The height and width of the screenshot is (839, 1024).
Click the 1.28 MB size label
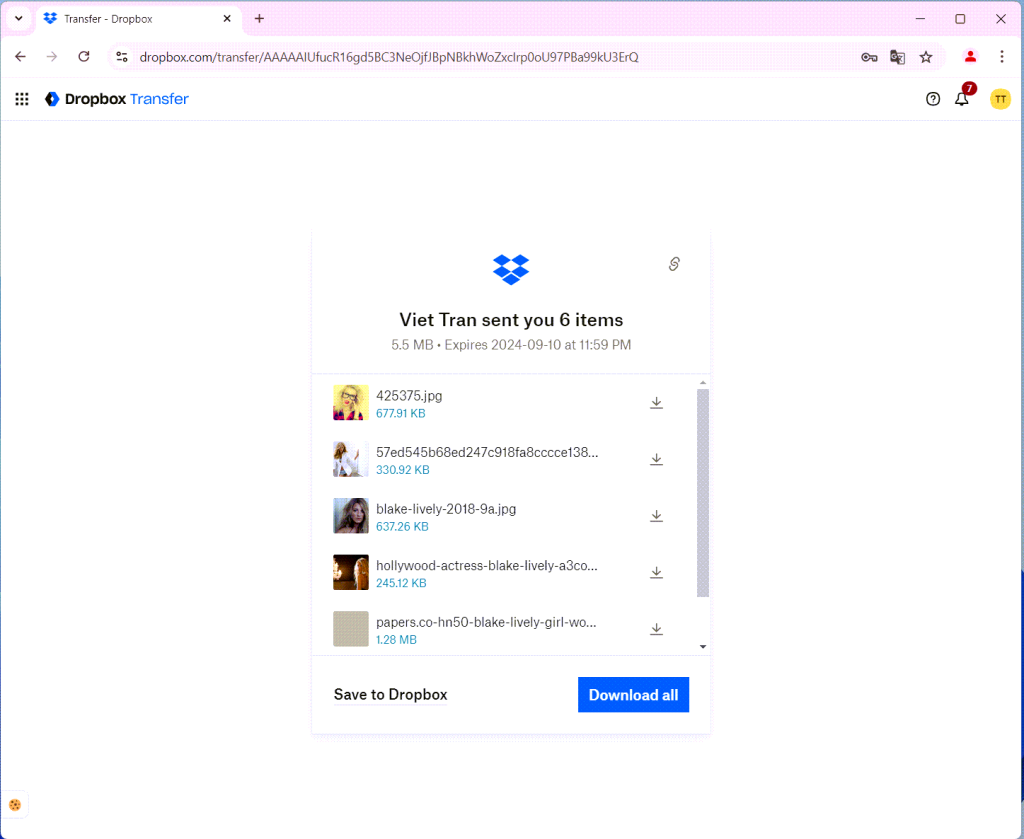[396, 640]
